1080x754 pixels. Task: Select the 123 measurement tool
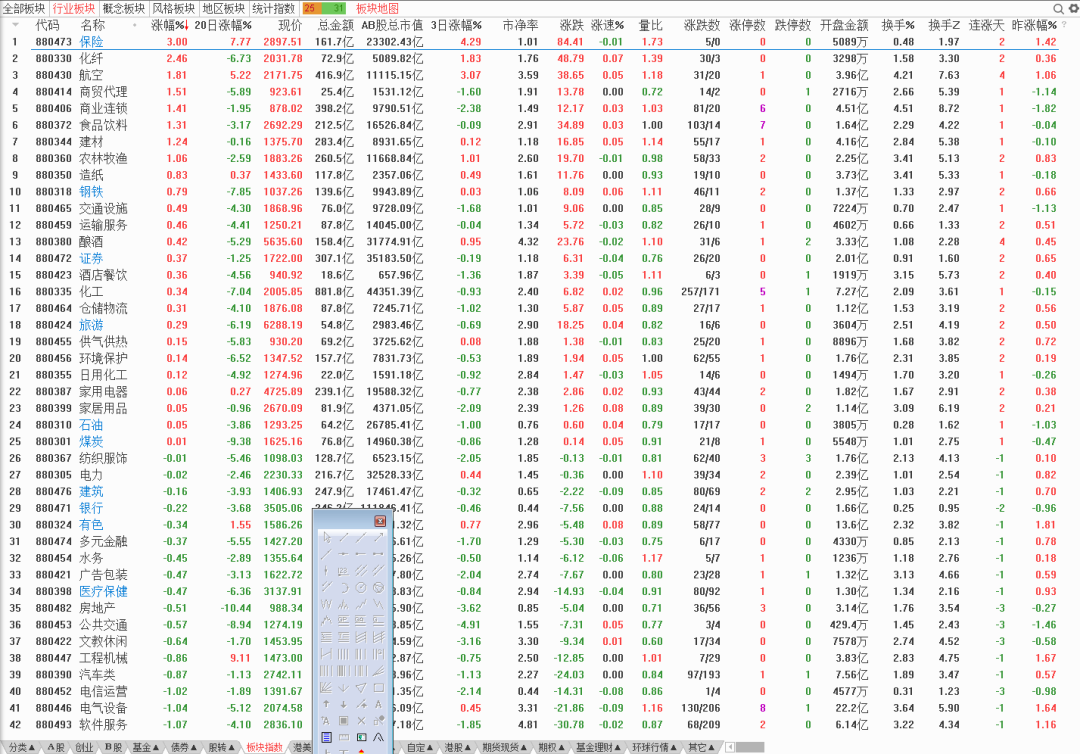344,570
